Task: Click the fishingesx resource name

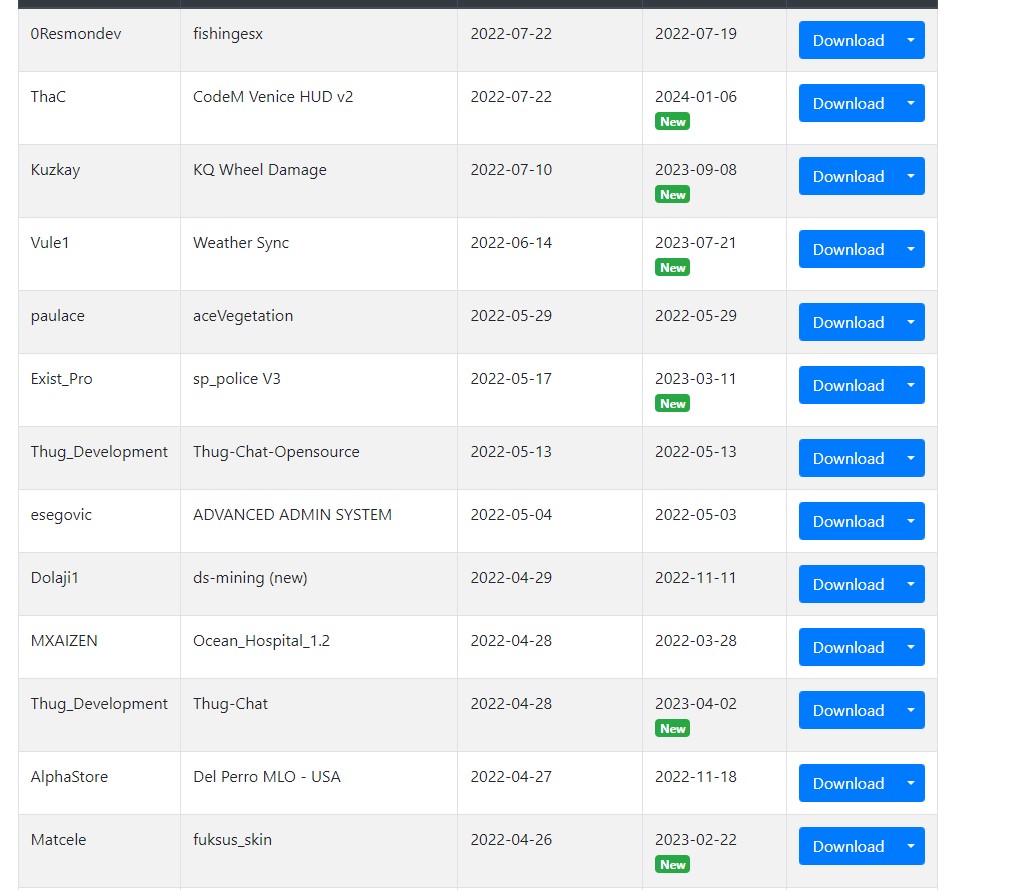Action: tap(228, 34)
